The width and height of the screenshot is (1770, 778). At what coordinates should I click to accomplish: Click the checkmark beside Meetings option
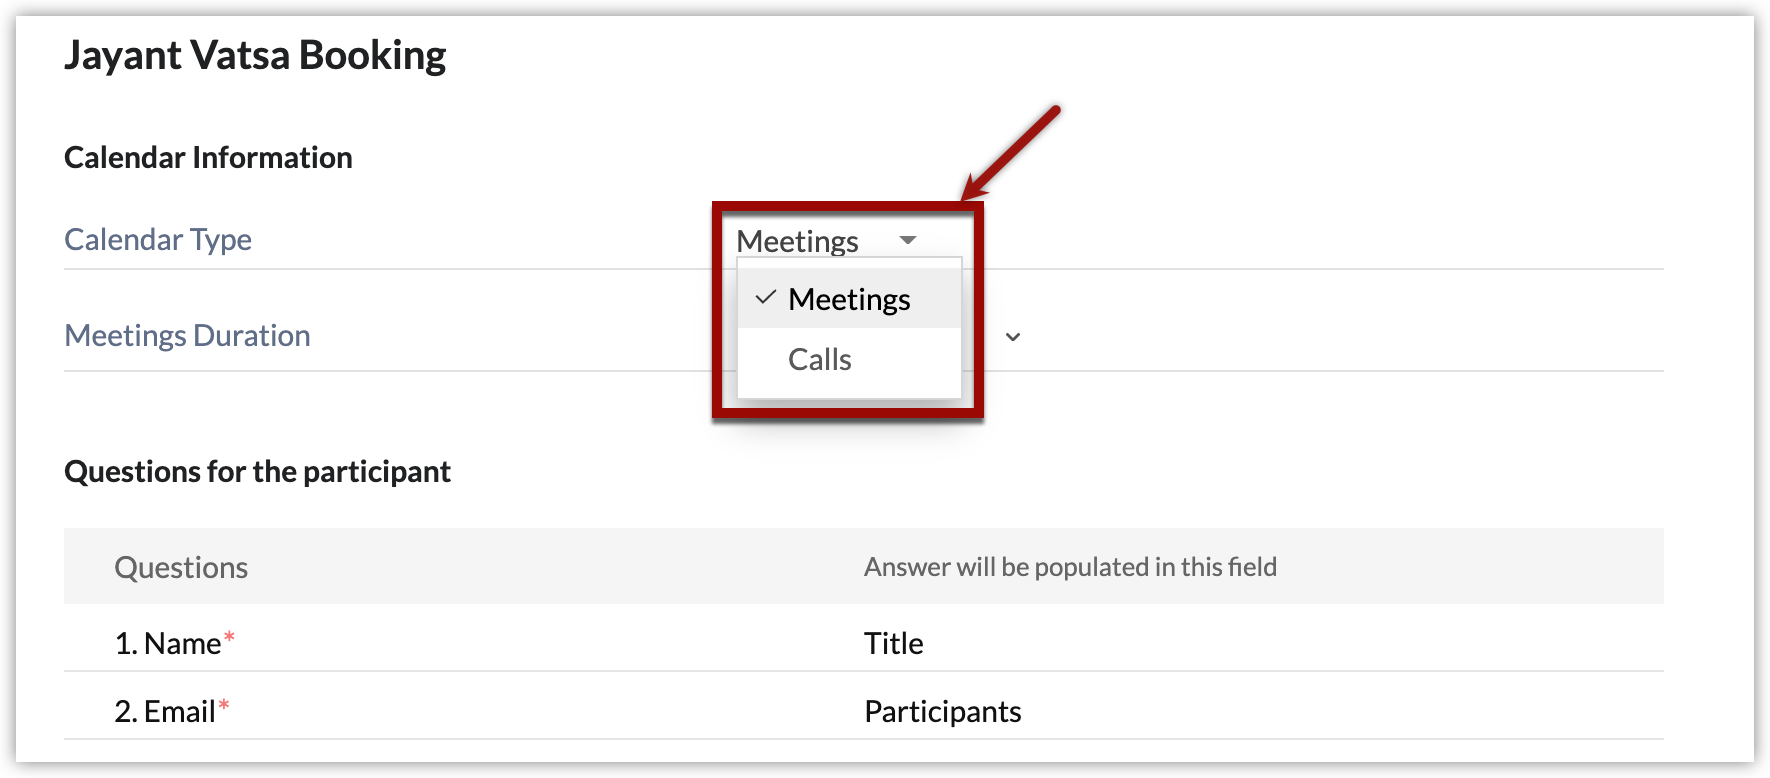tap(766, 298)
